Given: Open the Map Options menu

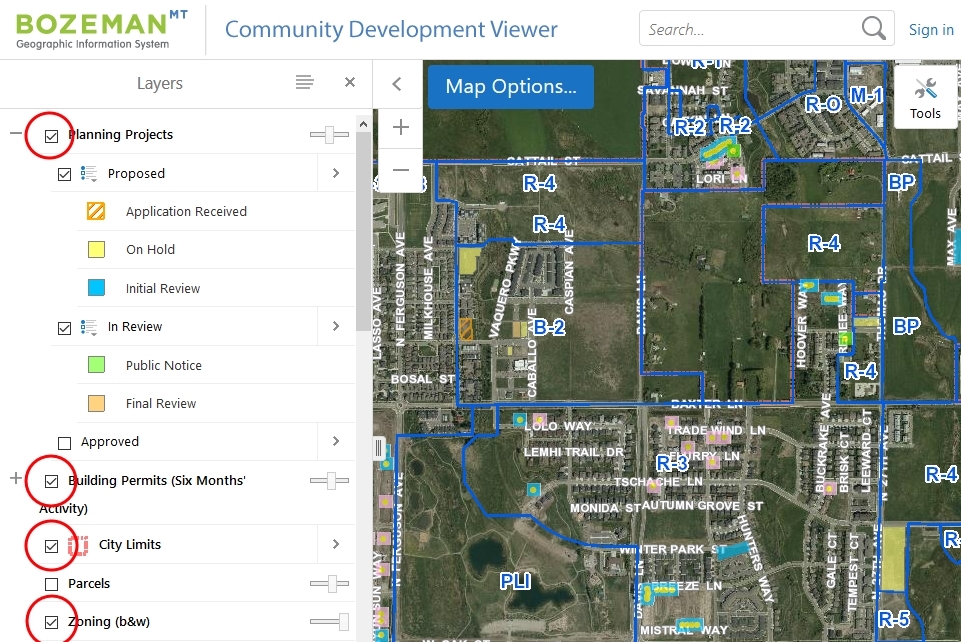Looking at the screenshot, I should coord(510,87).
